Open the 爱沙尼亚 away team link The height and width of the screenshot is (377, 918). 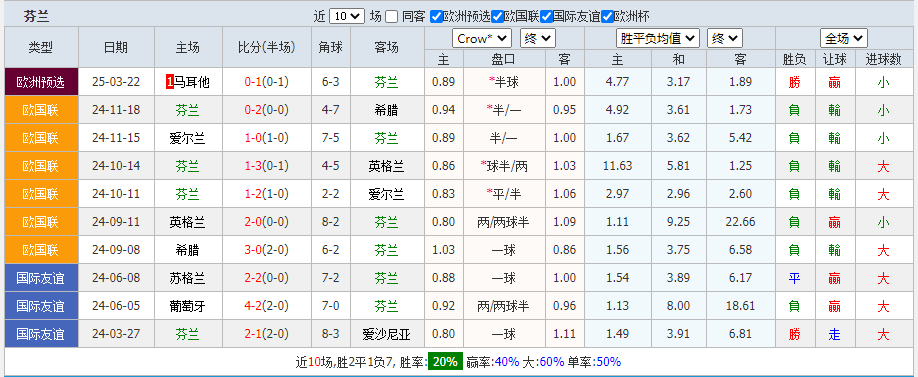pos(386,334)
